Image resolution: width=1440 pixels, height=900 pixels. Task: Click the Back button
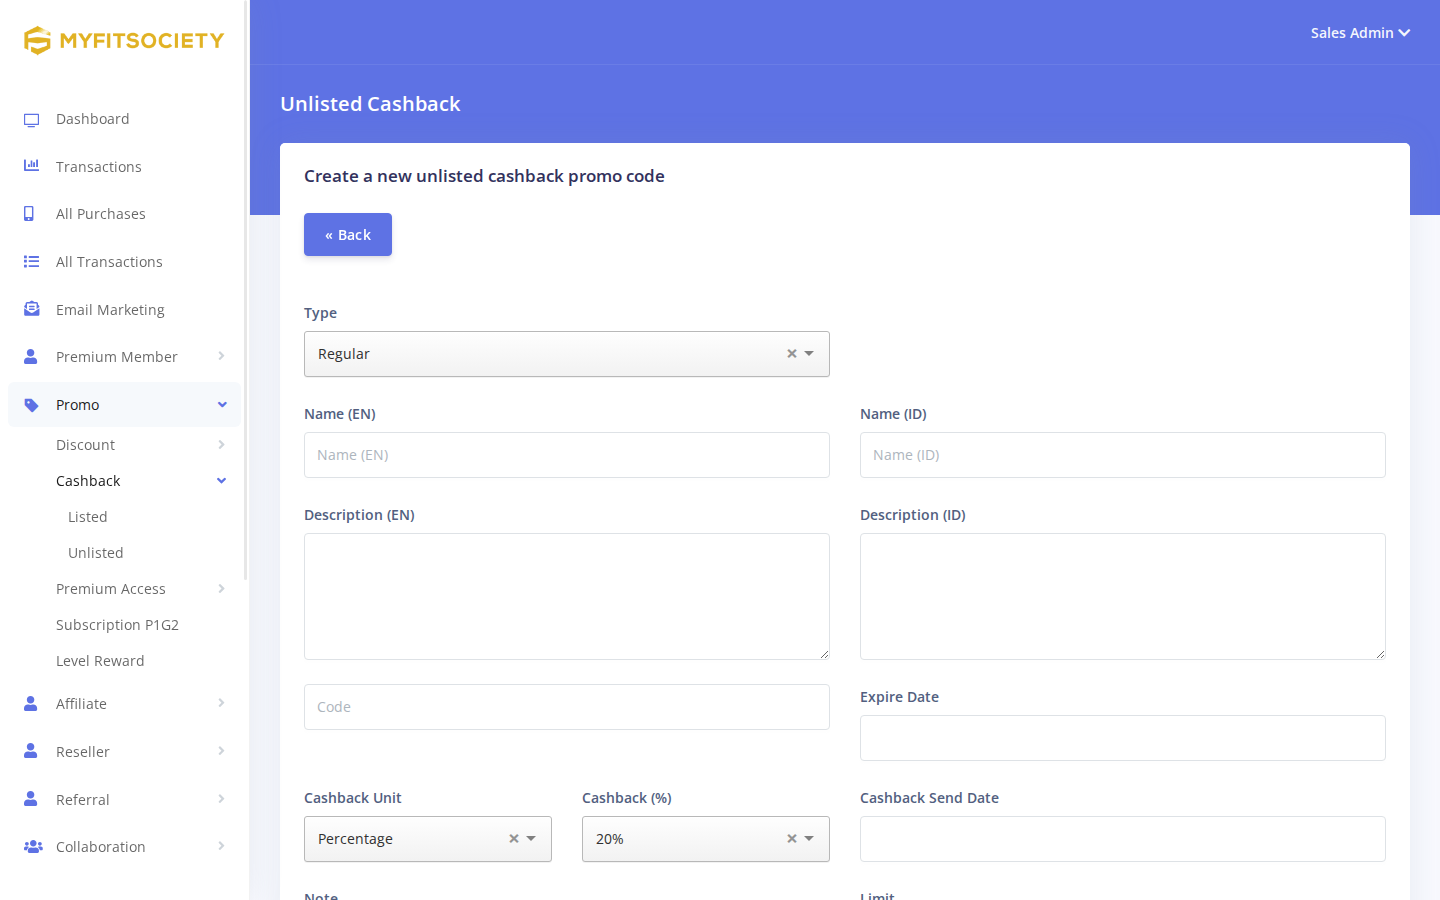[x=348, y=235]
